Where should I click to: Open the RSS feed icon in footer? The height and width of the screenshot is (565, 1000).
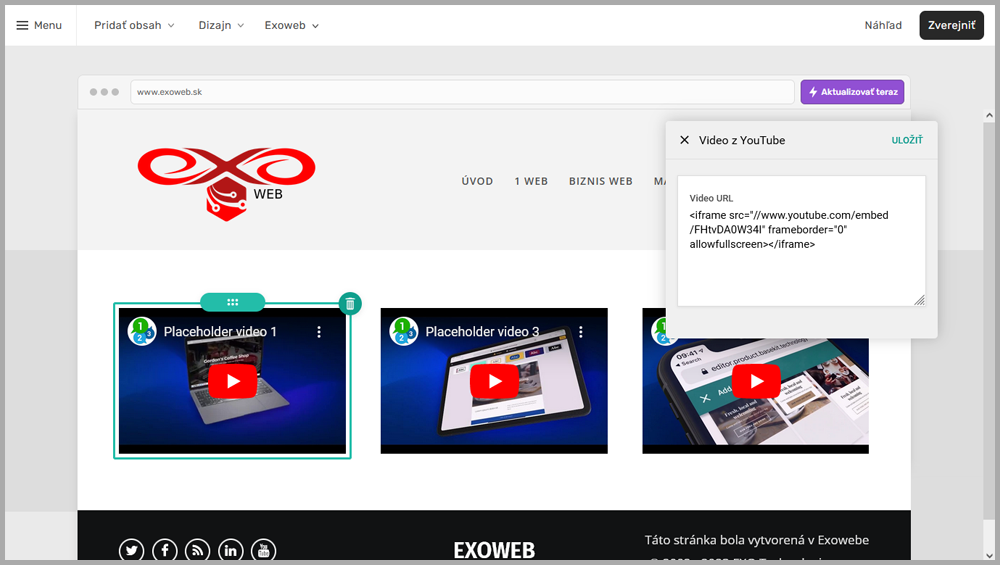pos(197,550)
